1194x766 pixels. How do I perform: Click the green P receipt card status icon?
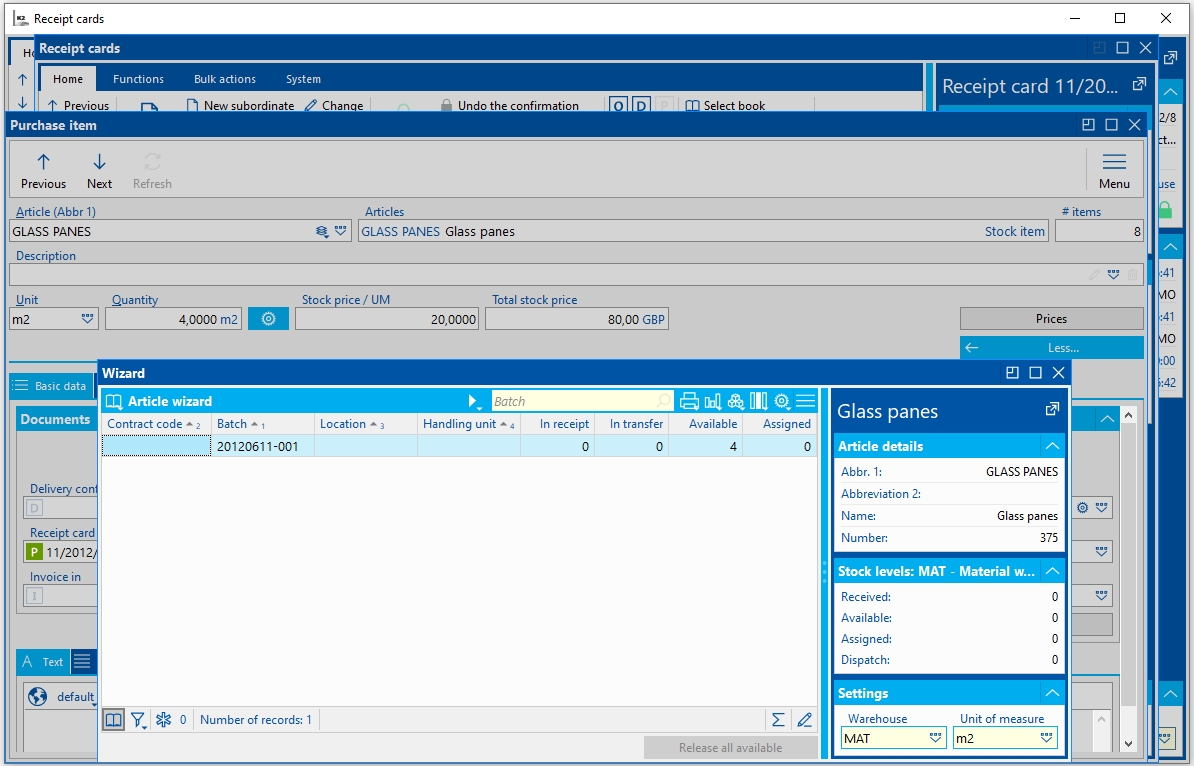(34, 552)
